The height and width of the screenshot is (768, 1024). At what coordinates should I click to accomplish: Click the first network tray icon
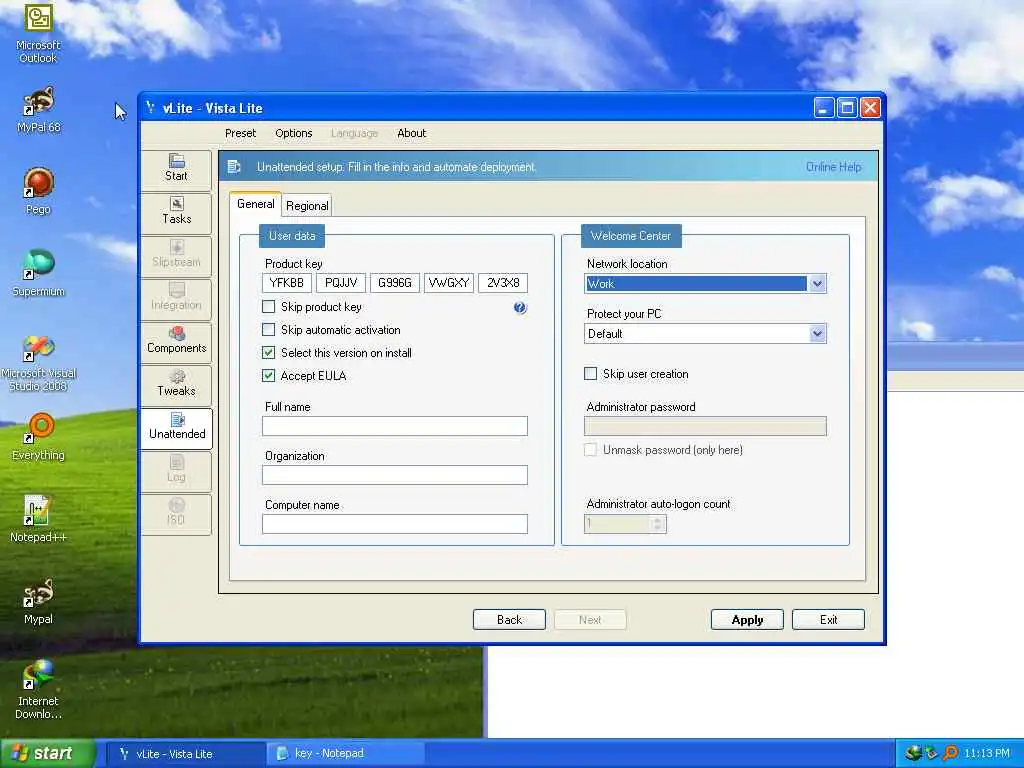914,753
